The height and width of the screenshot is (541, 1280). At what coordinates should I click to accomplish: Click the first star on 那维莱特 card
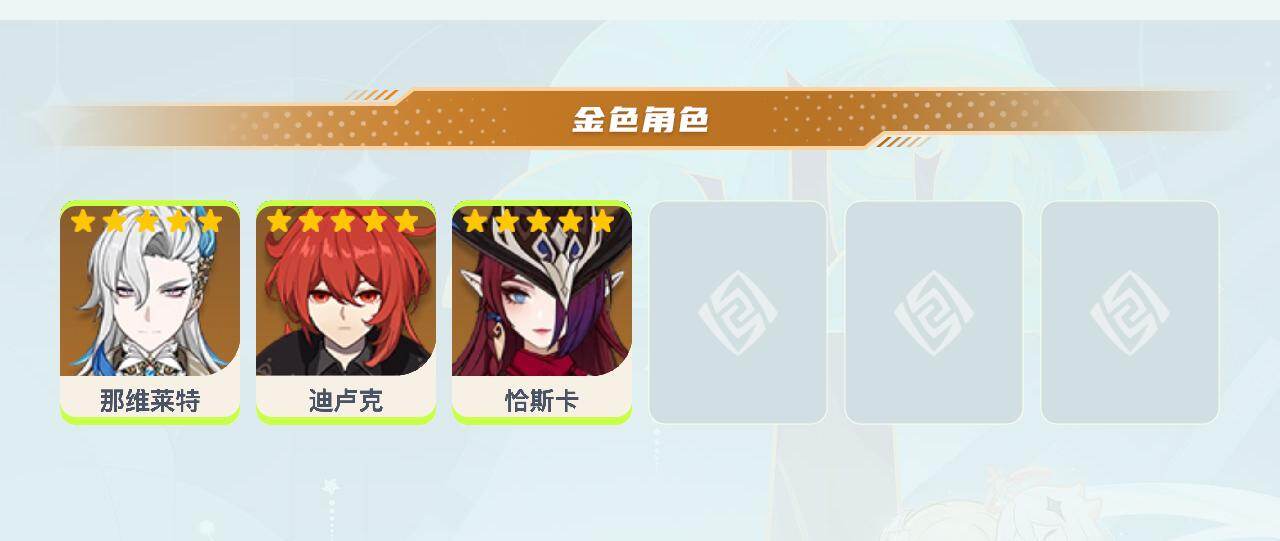tap(82, 221)
